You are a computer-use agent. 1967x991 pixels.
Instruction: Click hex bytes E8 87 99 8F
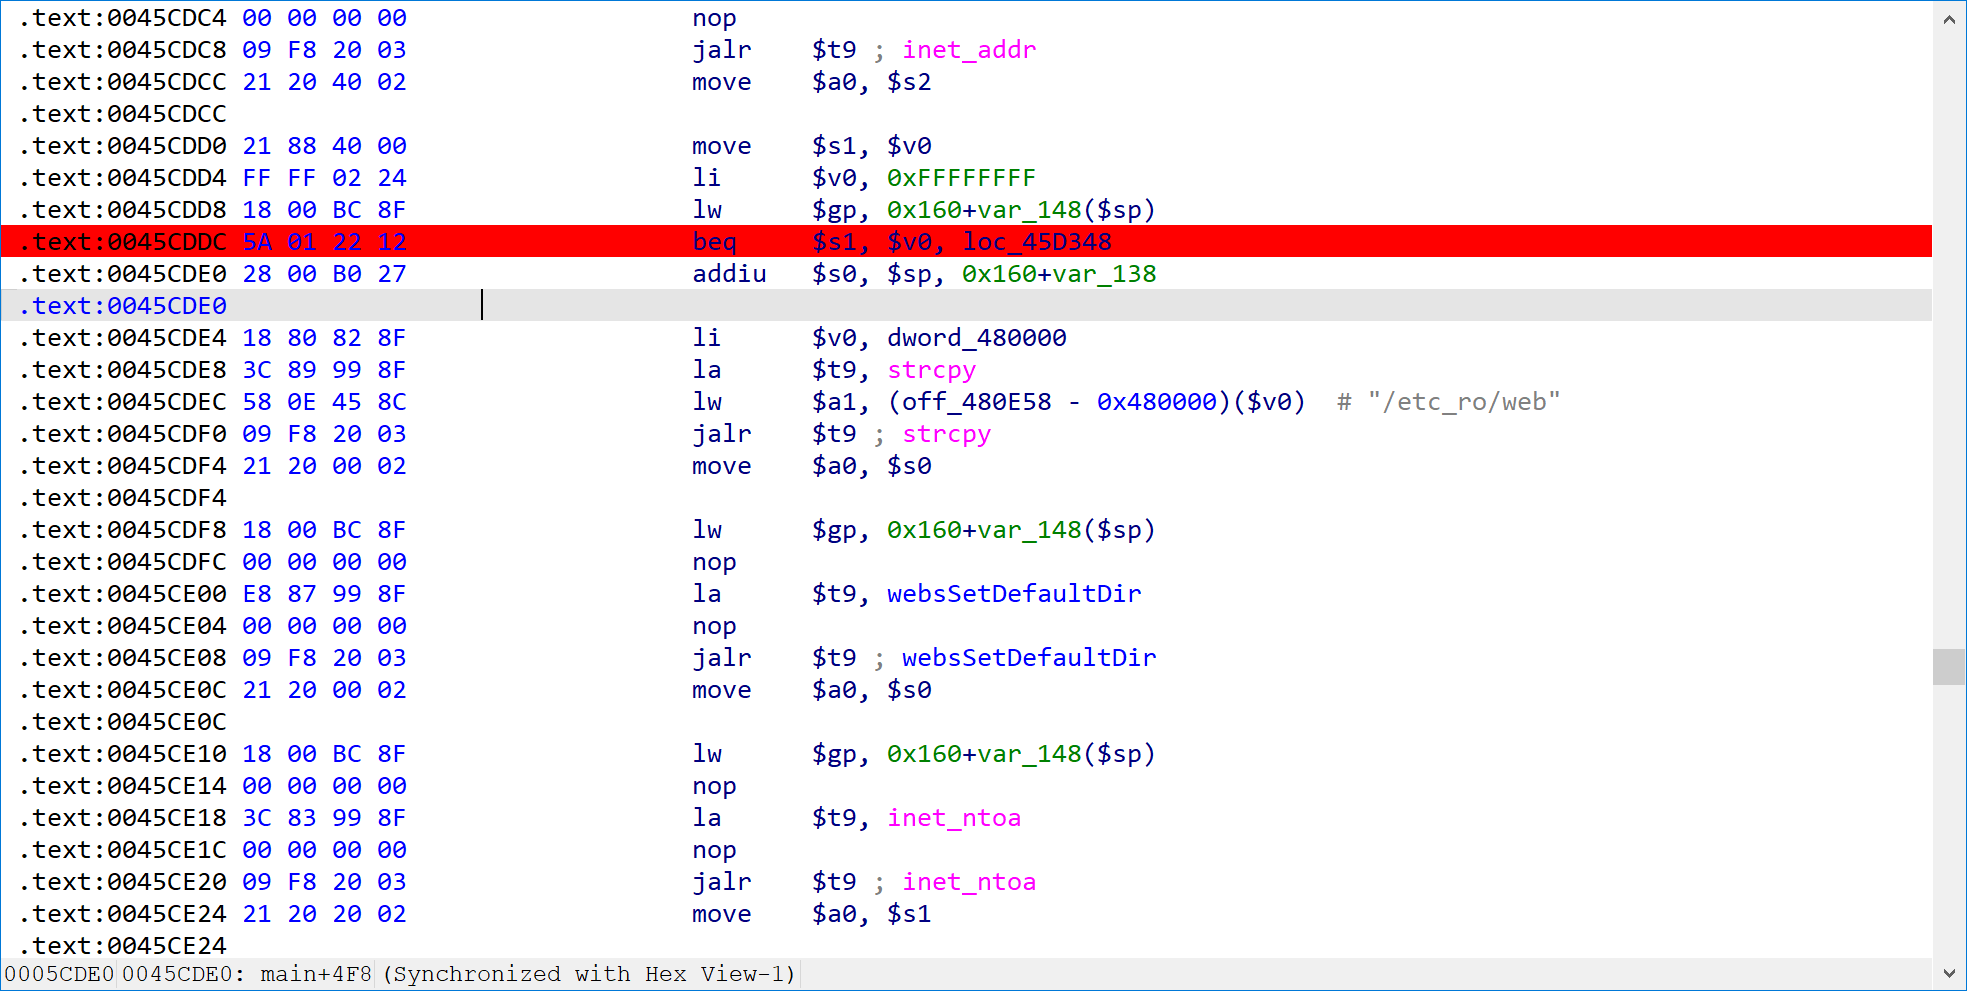[324, 594]
